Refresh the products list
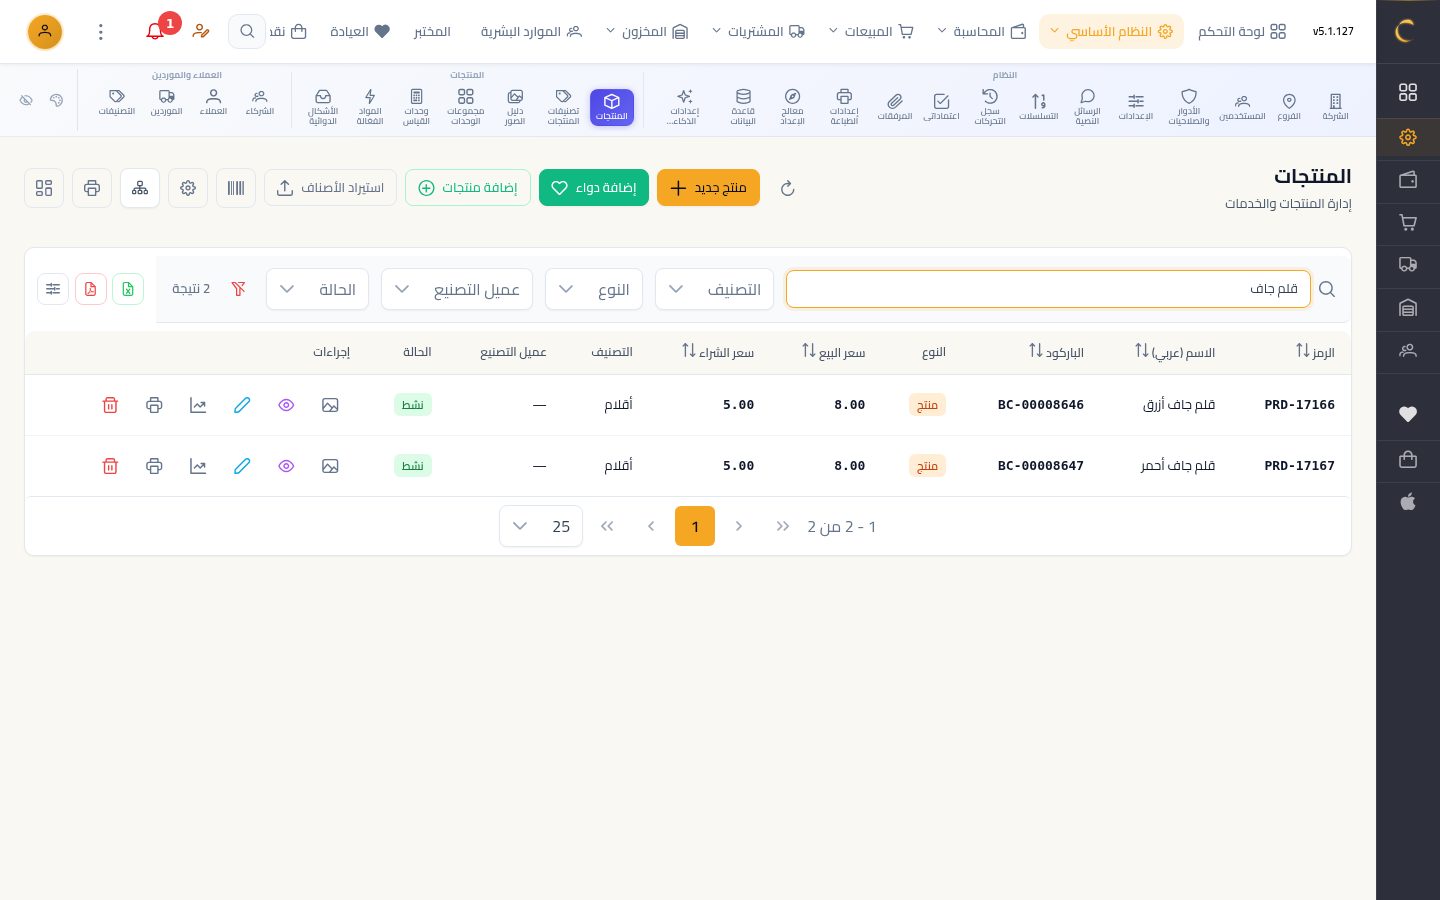 788,188
